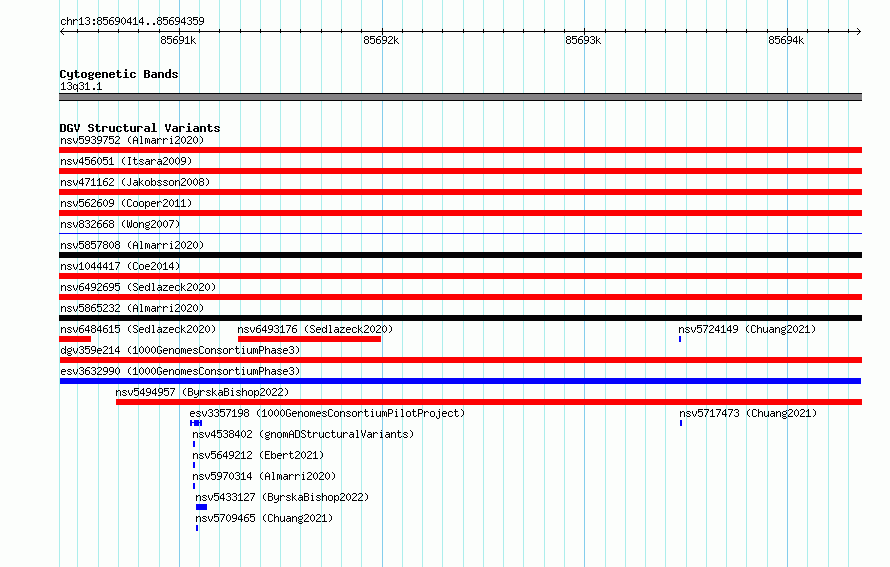The width and height of the screenshot is (890, 567).
Task: Click the right arrow end of the ruler
Action: coord(858,31)
